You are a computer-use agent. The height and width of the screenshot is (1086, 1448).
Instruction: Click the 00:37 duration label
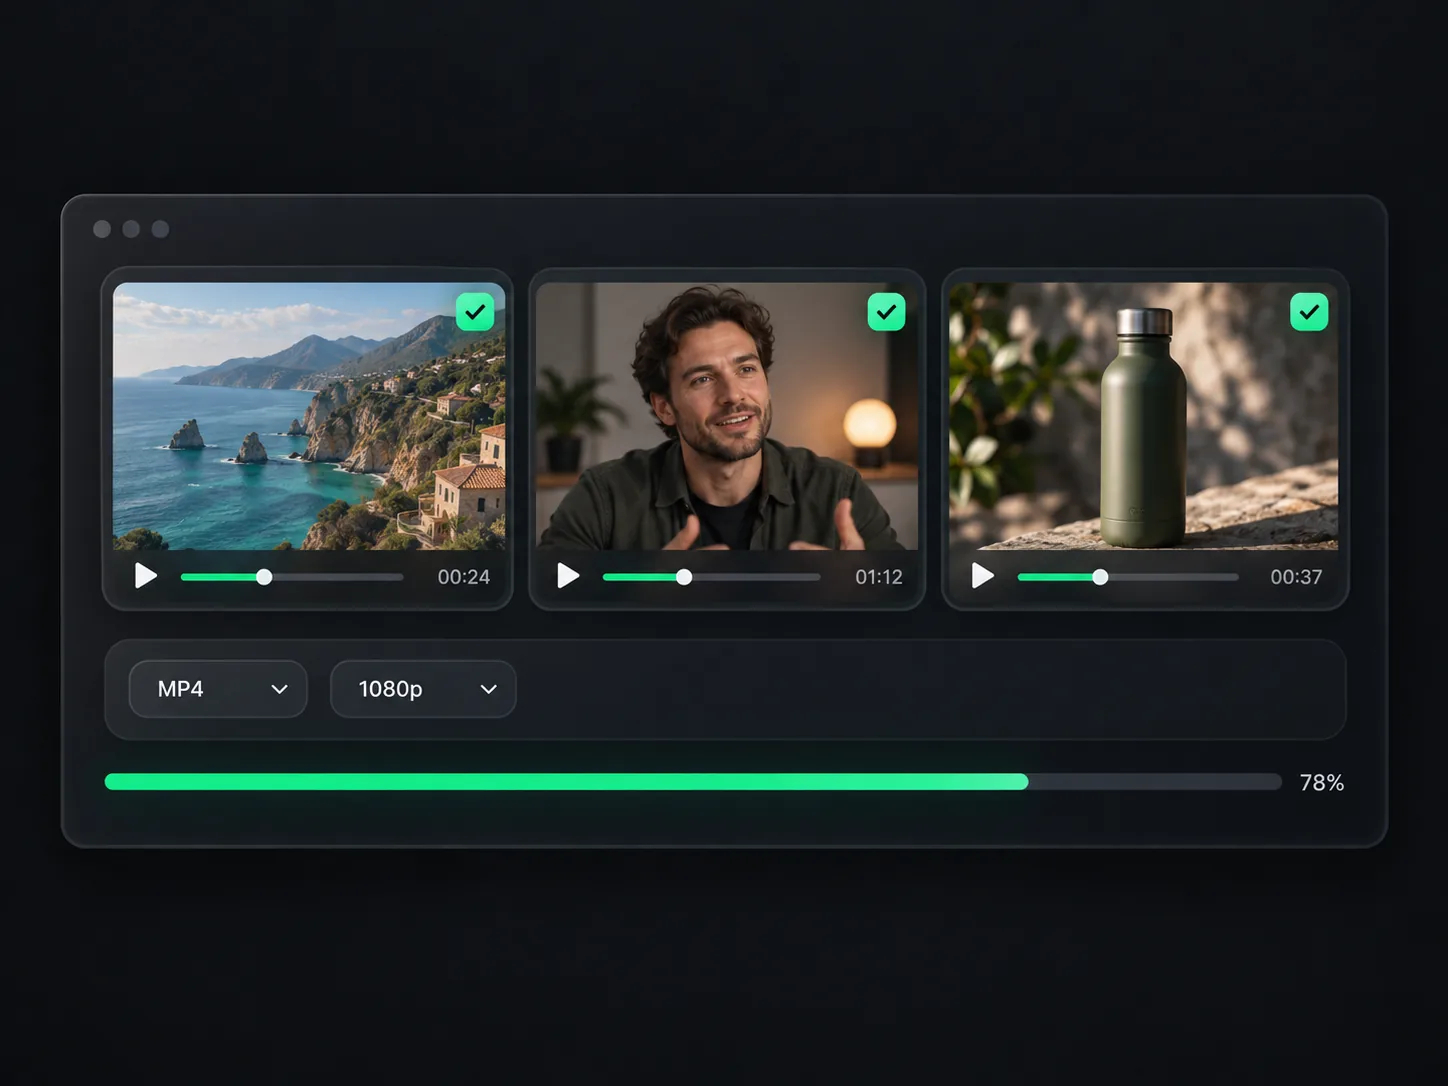pos(1296,577)
